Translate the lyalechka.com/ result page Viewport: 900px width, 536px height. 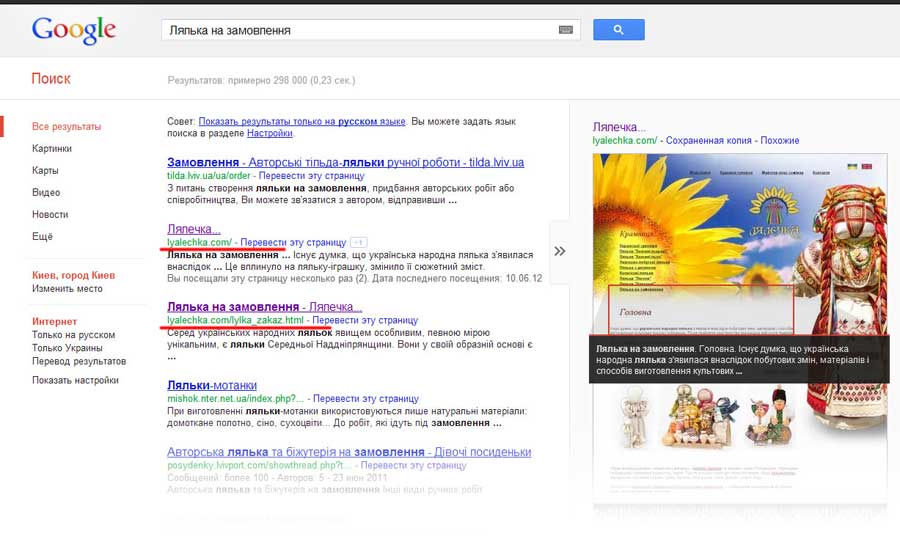point(293,242)
